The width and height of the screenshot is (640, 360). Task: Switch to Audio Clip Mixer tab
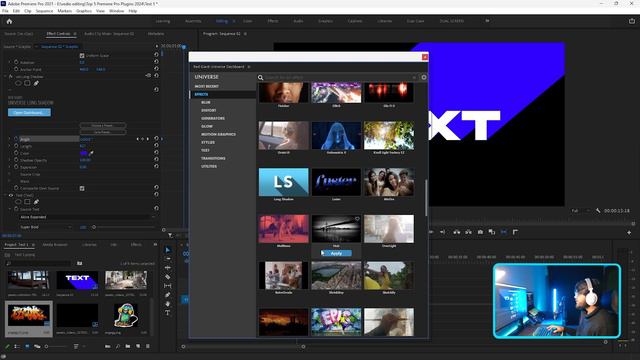[109, 34]
